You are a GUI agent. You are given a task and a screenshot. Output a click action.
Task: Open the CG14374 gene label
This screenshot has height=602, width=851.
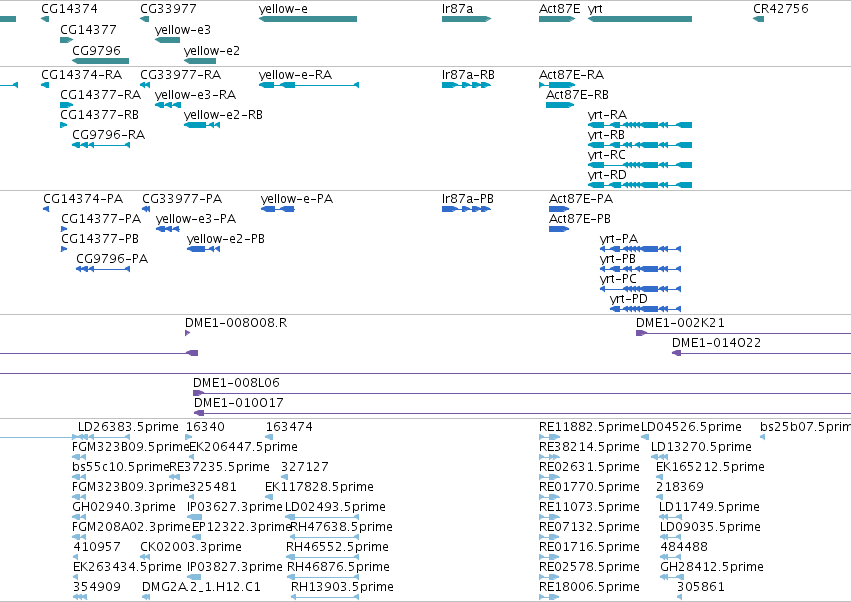coord(69,9)
